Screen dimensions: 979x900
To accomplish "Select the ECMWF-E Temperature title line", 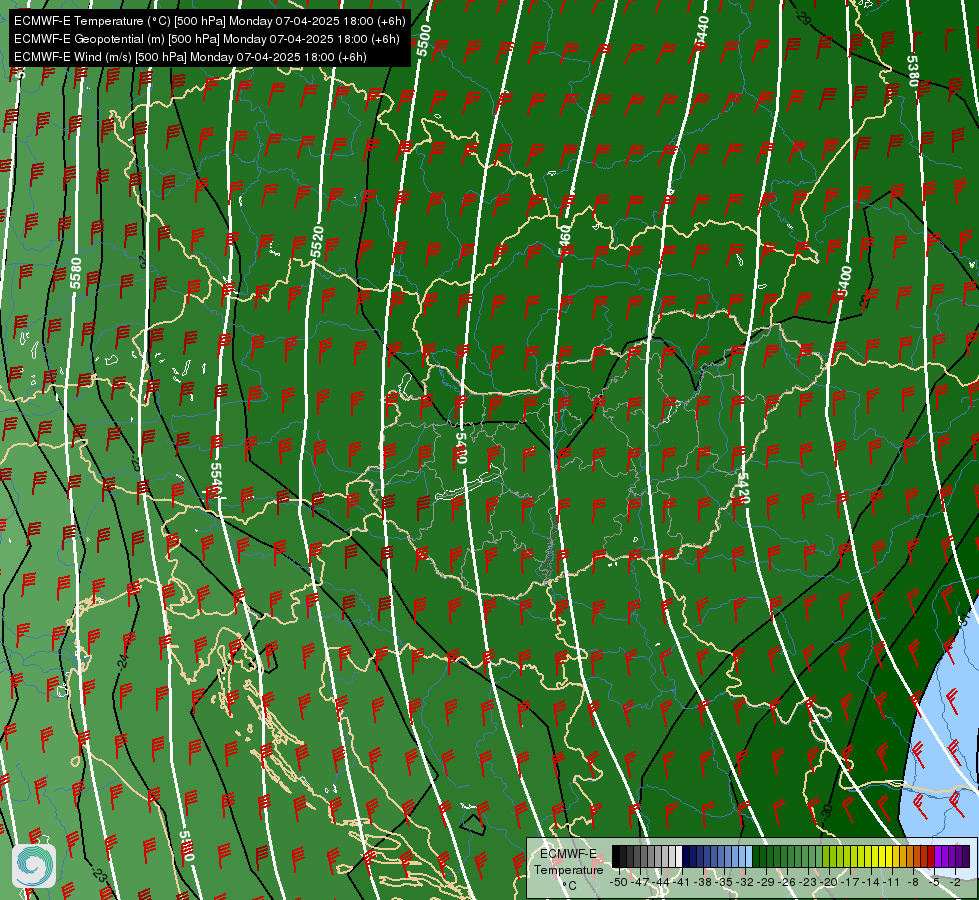I will click(x=210, y=21).
